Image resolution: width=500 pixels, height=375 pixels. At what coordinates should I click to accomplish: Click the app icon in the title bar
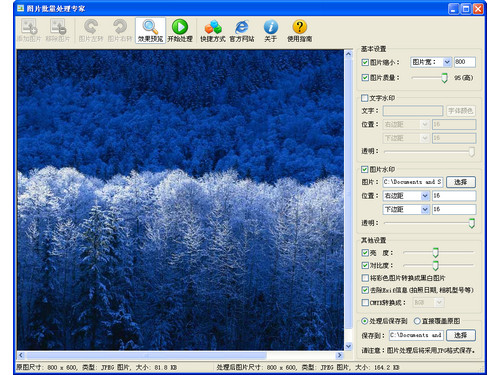21,8
